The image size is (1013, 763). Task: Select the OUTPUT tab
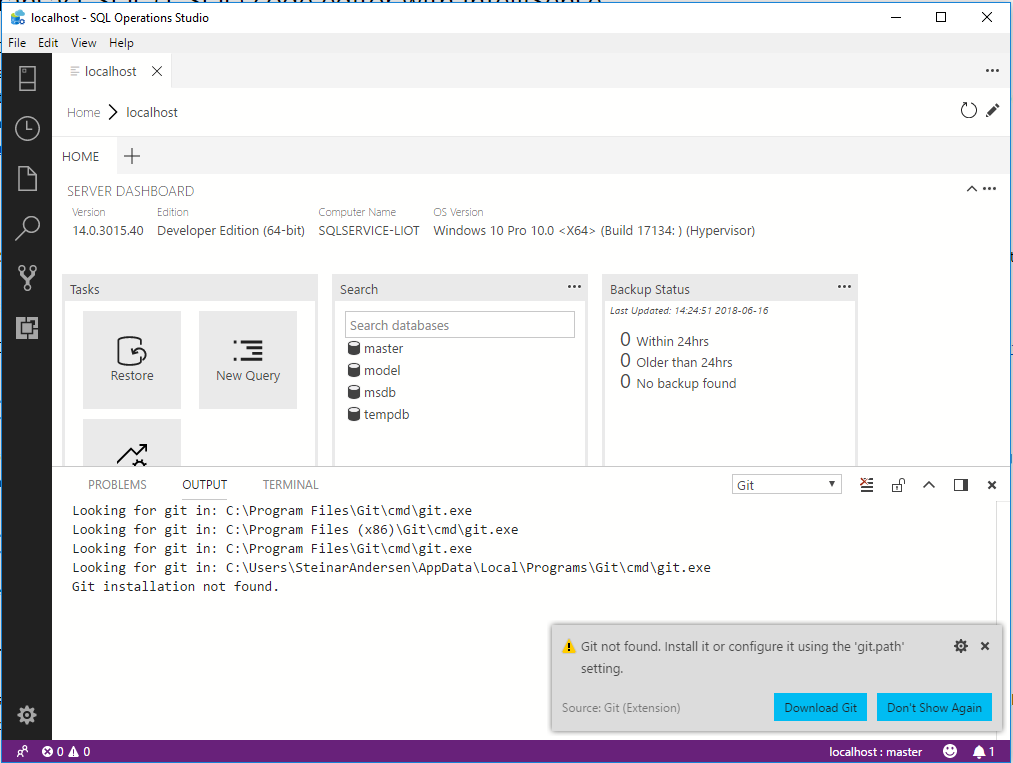(x=205, y=485)
